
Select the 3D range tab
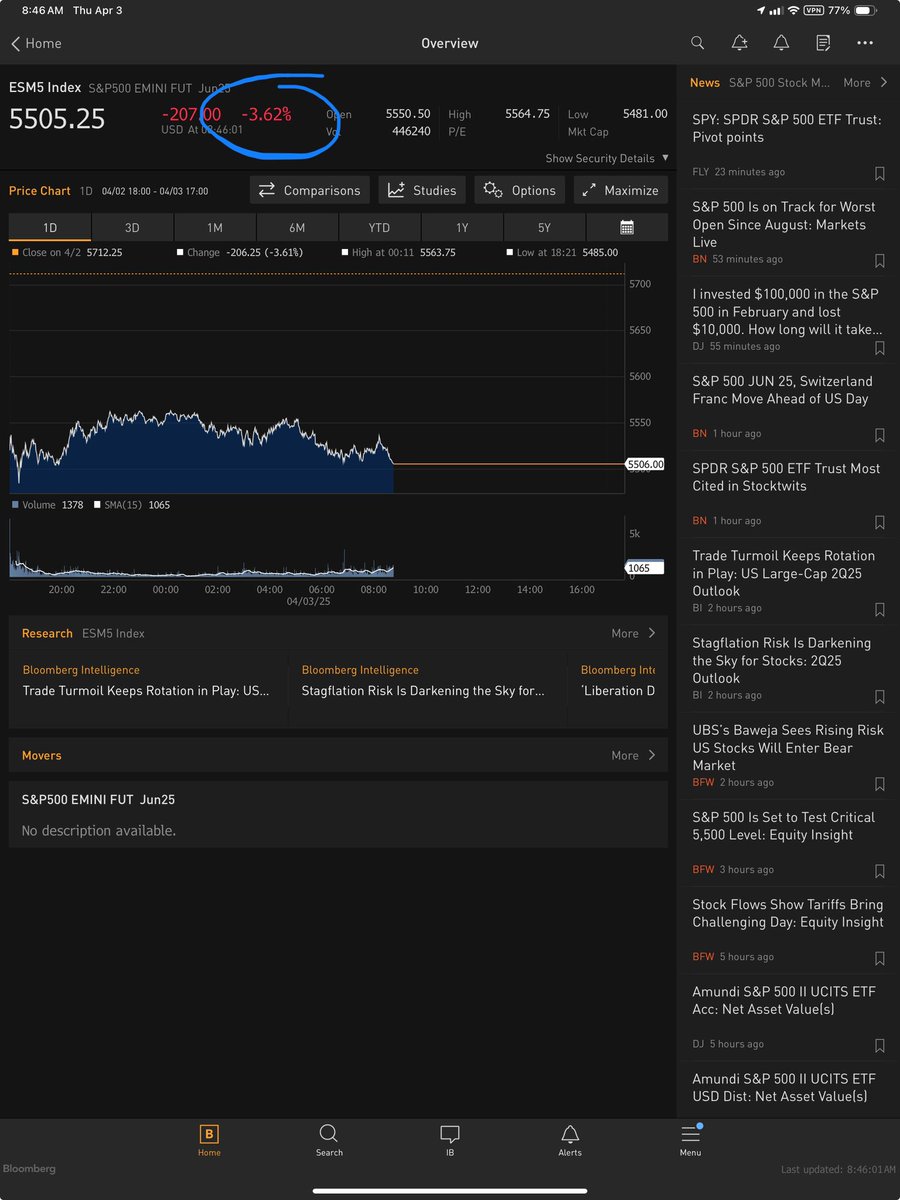click(132, 227)
